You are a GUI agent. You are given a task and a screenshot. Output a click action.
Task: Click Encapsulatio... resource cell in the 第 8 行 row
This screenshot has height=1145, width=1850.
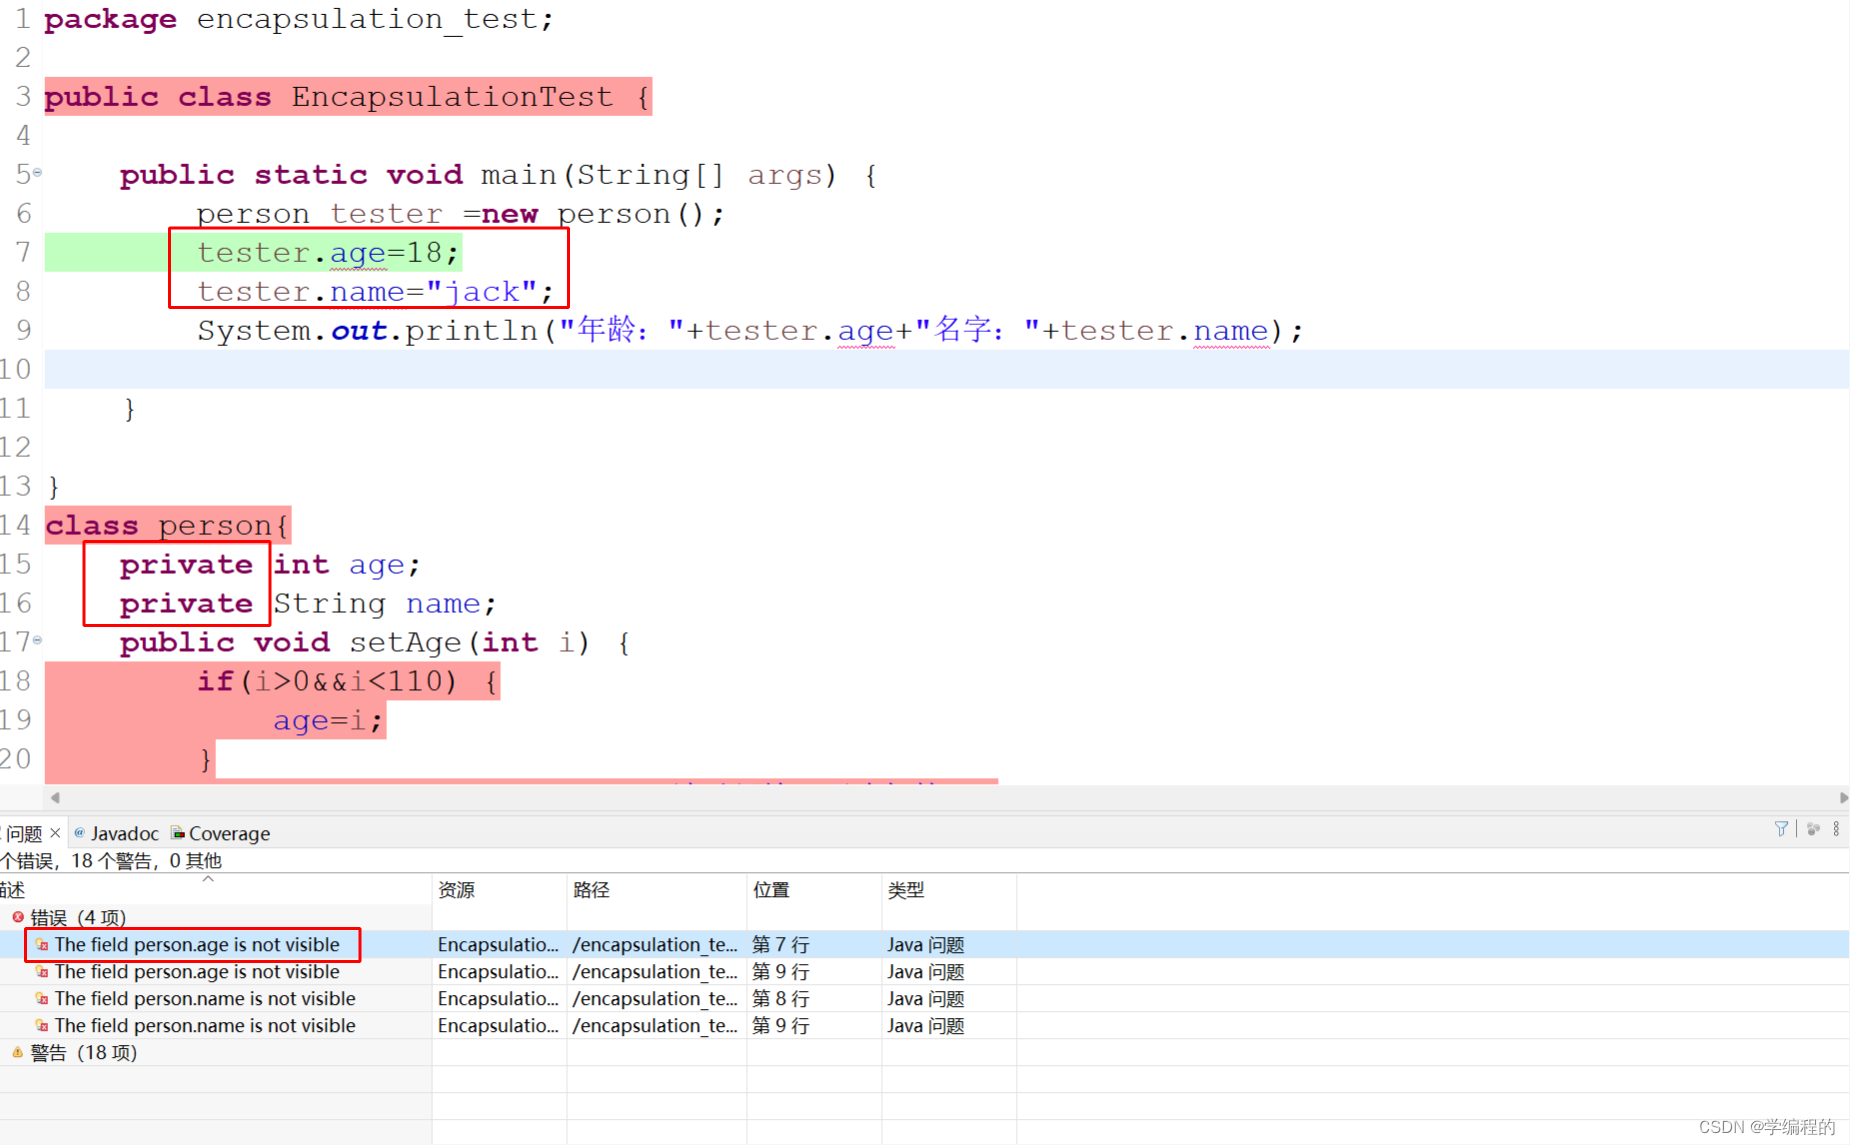[x=499, y=998]
